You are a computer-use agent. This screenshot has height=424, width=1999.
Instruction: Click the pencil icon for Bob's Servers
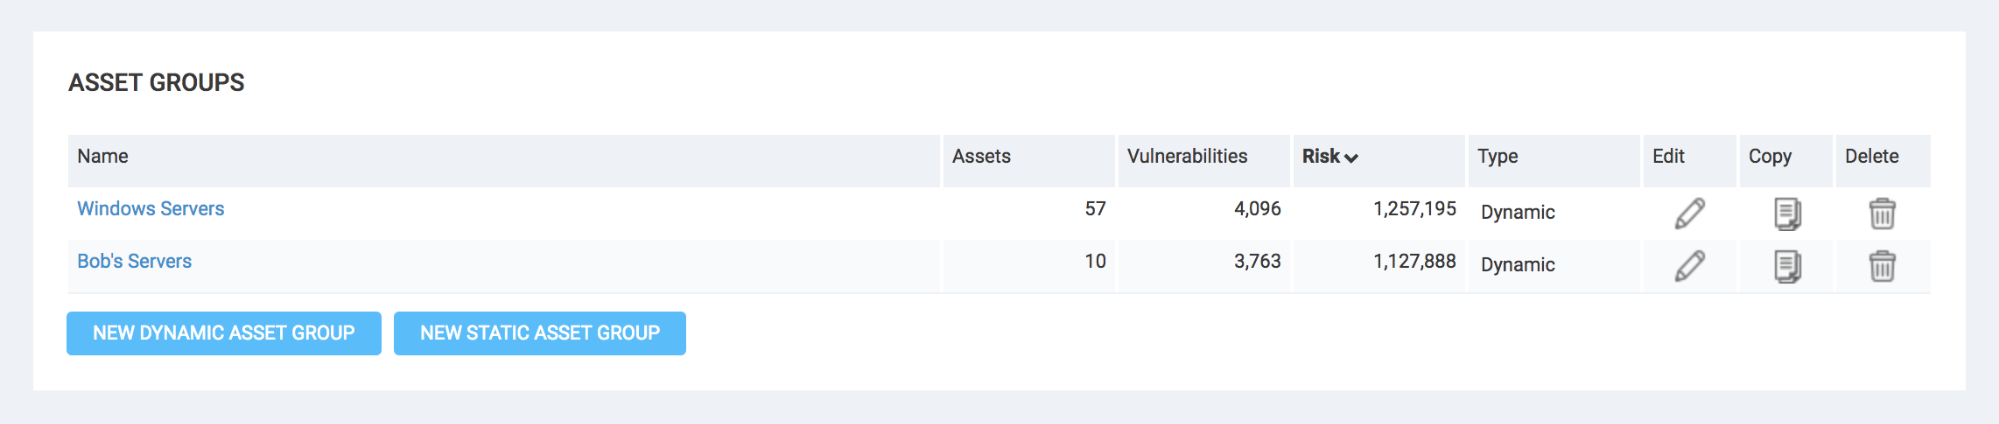(1689, 266)
